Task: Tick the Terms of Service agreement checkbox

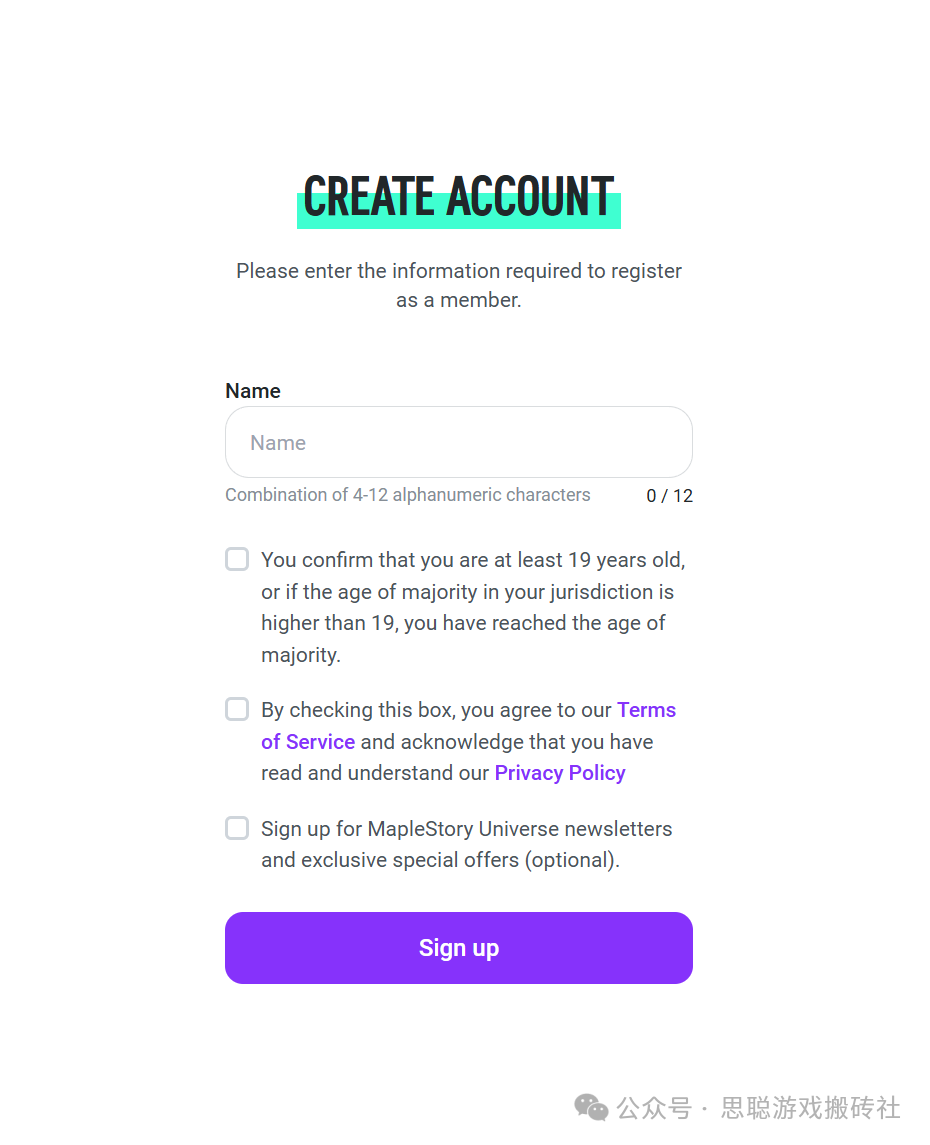Action: [237, 710]
